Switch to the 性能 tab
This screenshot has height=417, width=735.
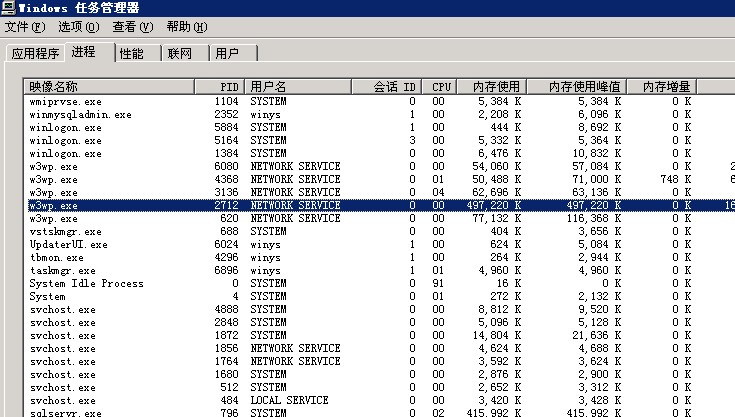137,53
